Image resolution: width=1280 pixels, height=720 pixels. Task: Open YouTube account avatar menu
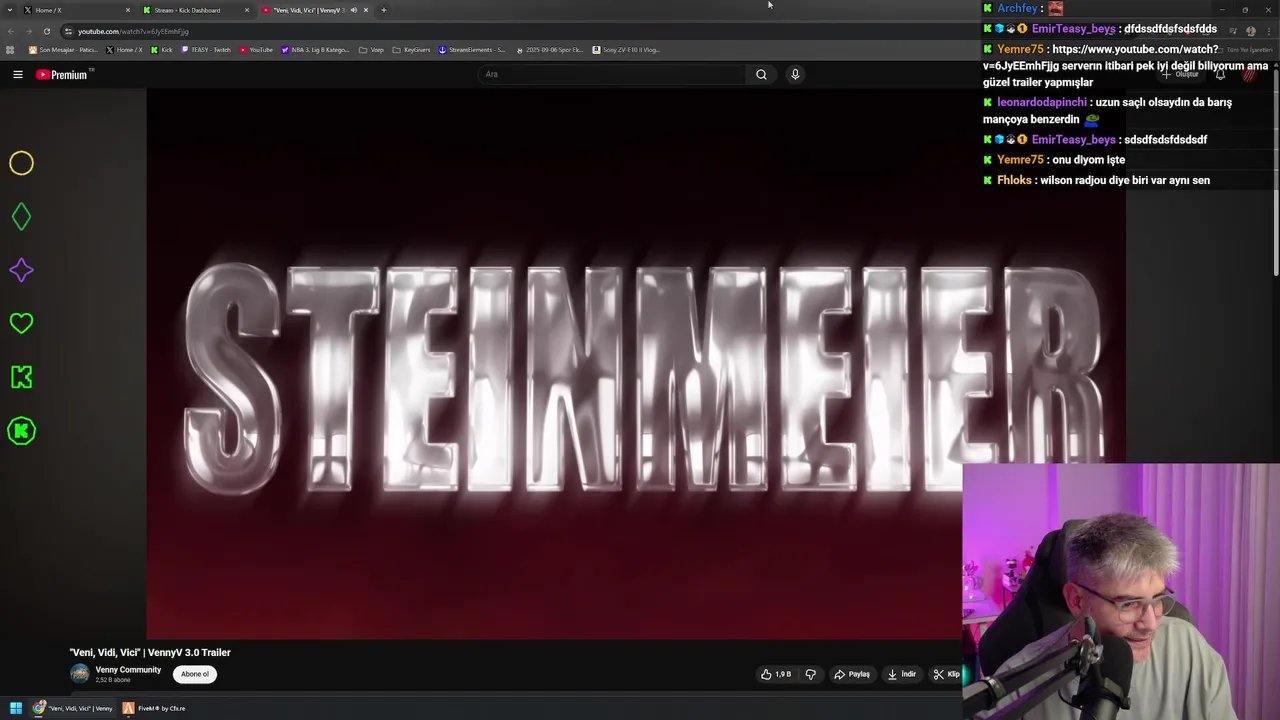pos(1251,74)
